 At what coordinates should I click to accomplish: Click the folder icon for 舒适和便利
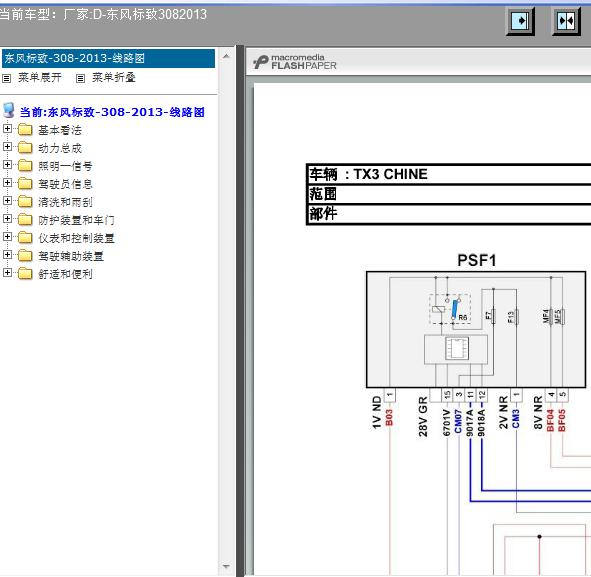(25, 274)
